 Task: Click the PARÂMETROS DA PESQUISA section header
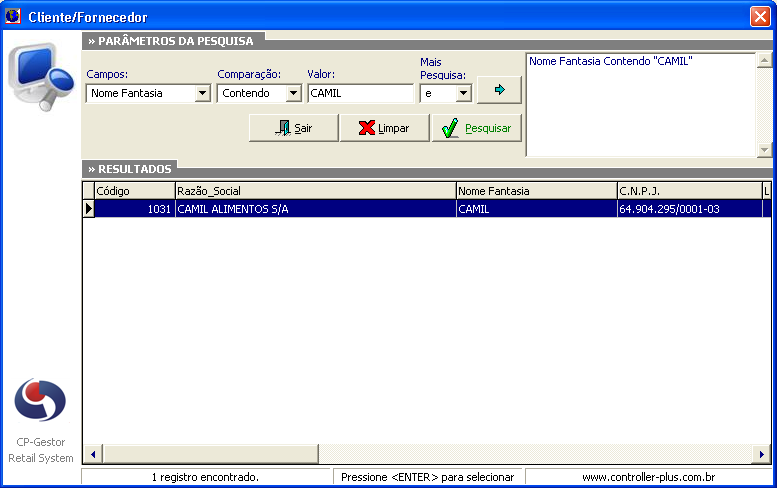[171, 41]
